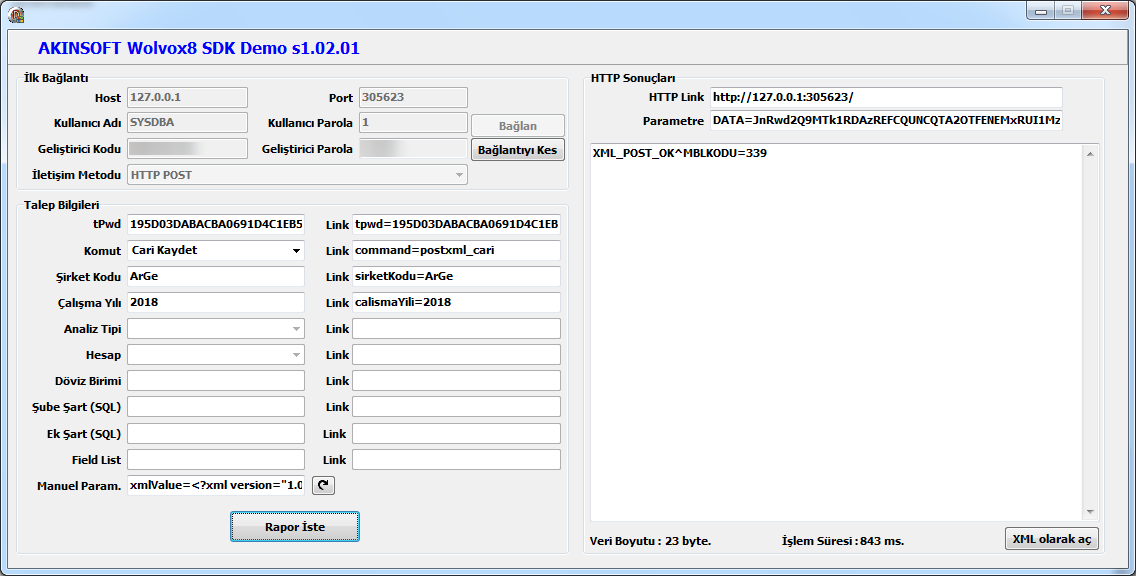Focus the Şirket Kodu field containing ArGe
The image size is (1136, 576).
click(x=216, y=277)
